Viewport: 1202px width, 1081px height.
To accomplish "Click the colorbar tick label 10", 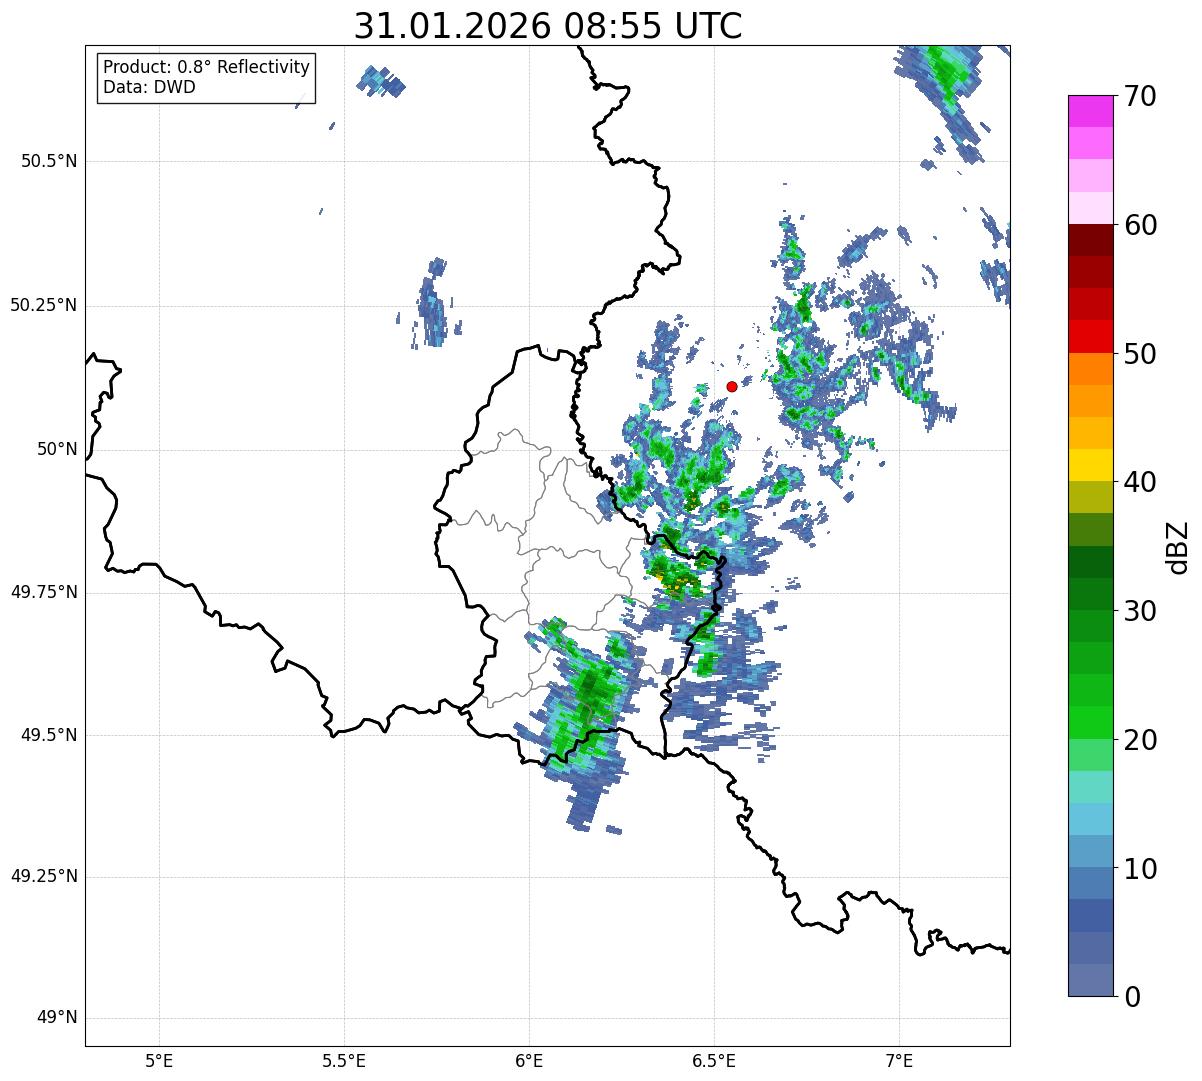I will [1140, 868].
